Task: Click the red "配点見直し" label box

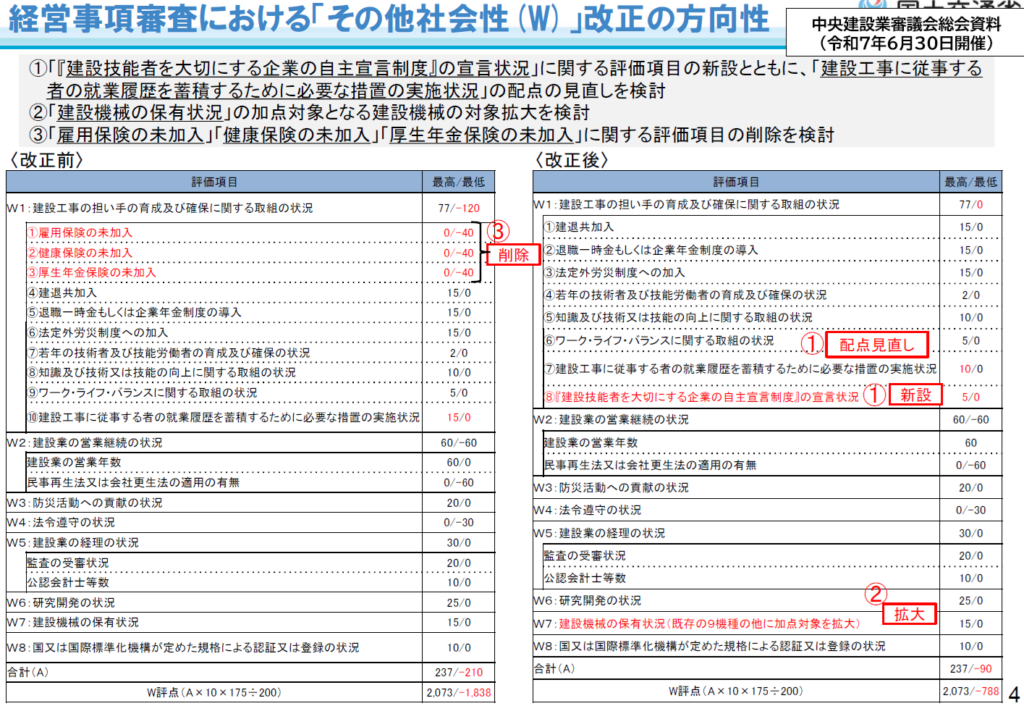Action: (878, 344)
